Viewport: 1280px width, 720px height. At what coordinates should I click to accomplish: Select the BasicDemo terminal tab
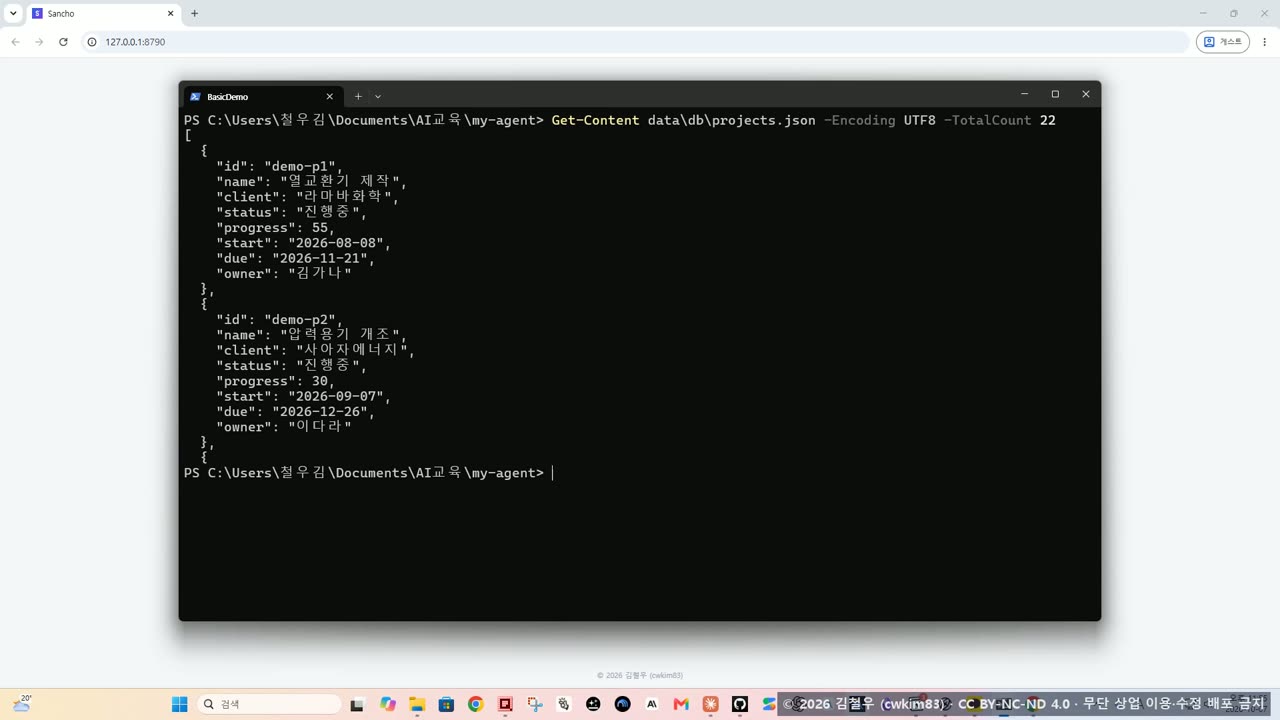(262, 96)
